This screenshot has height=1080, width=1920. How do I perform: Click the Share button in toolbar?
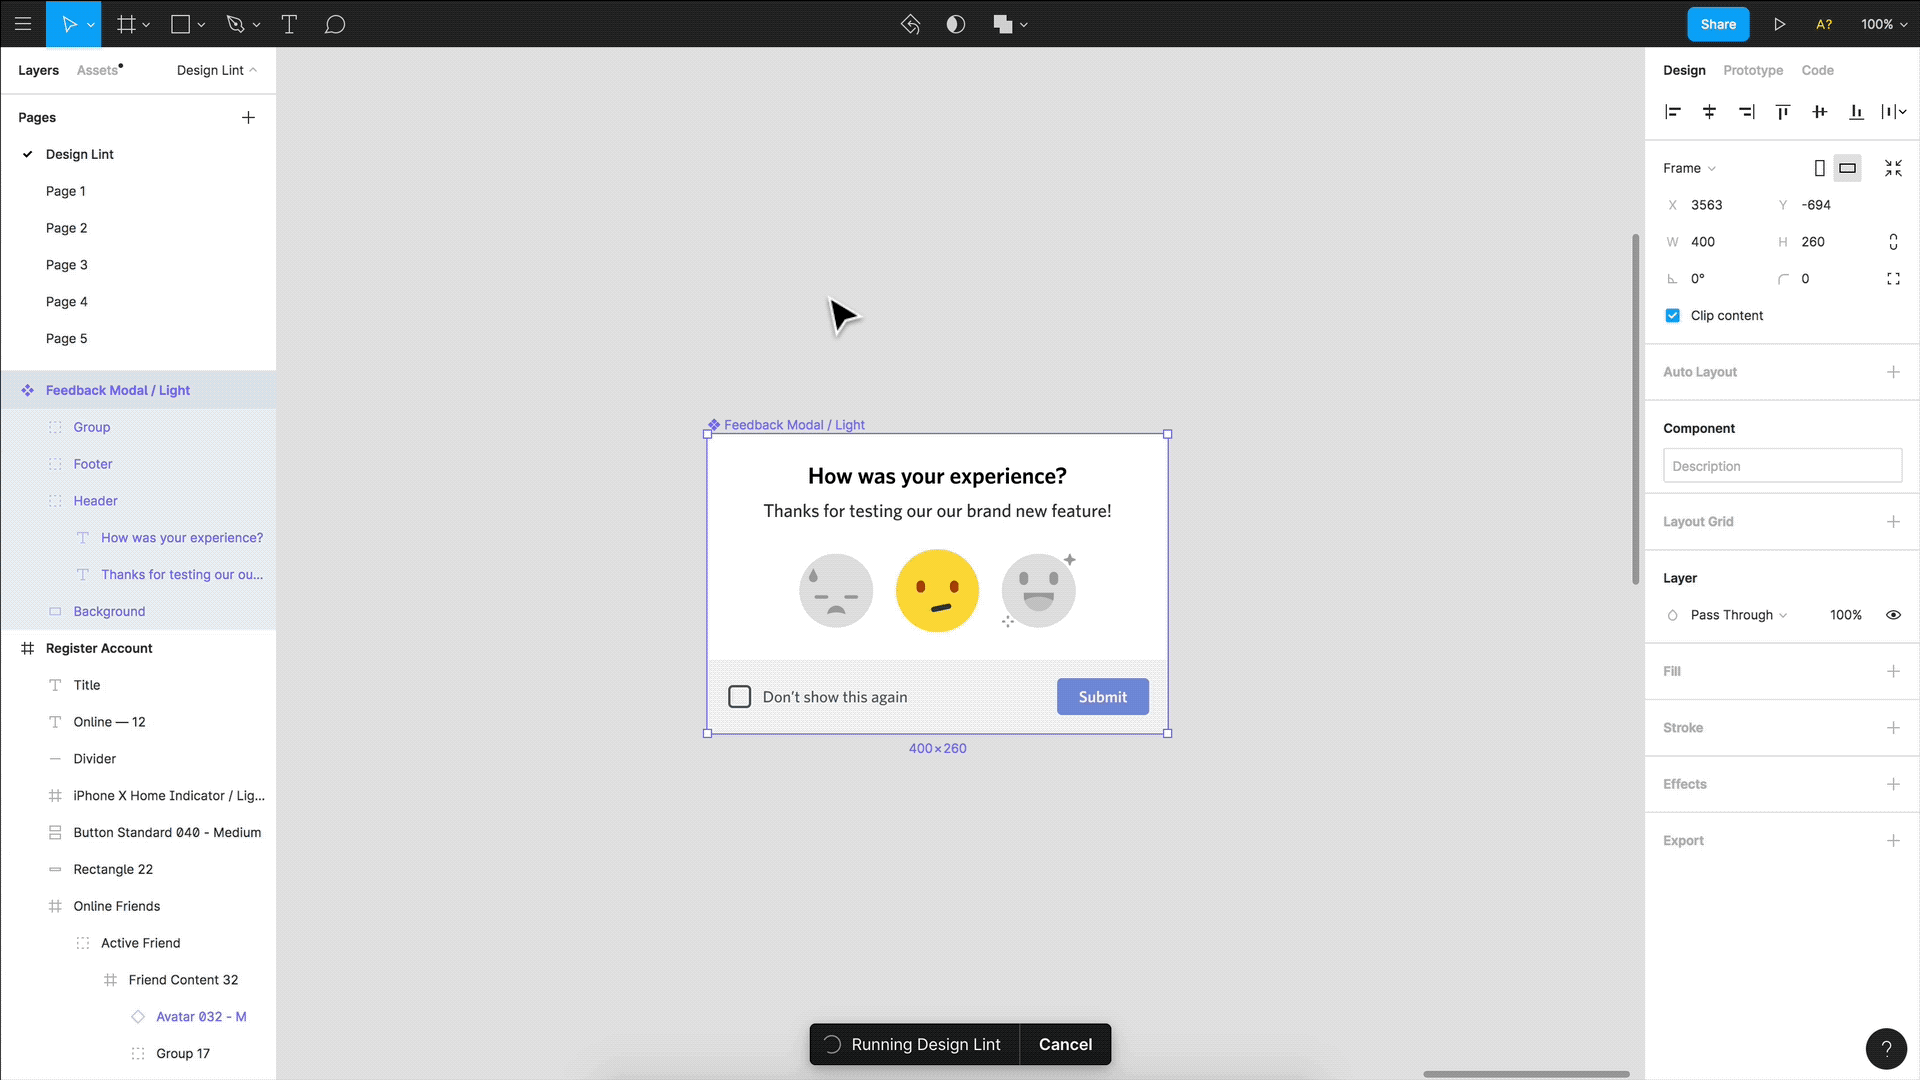[x=1718, y=24]
